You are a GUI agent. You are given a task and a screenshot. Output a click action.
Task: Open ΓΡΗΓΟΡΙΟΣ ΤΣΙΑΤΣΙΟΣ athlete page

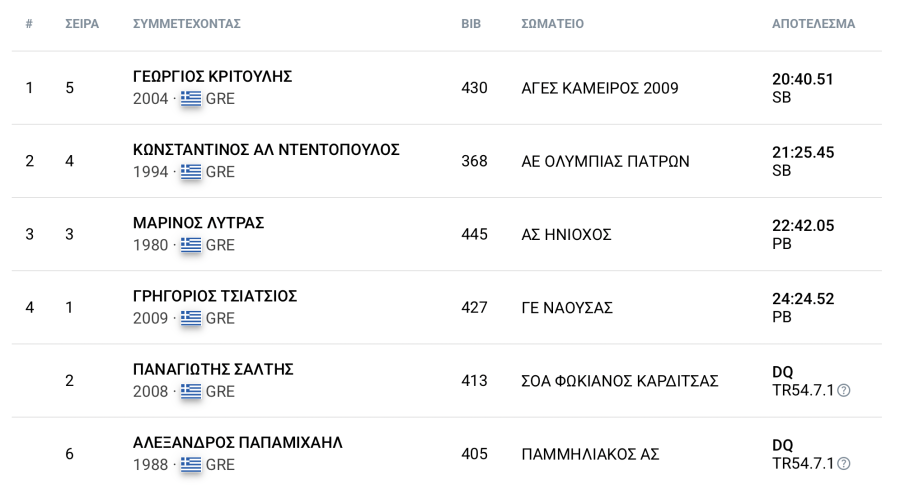(215, 296)
